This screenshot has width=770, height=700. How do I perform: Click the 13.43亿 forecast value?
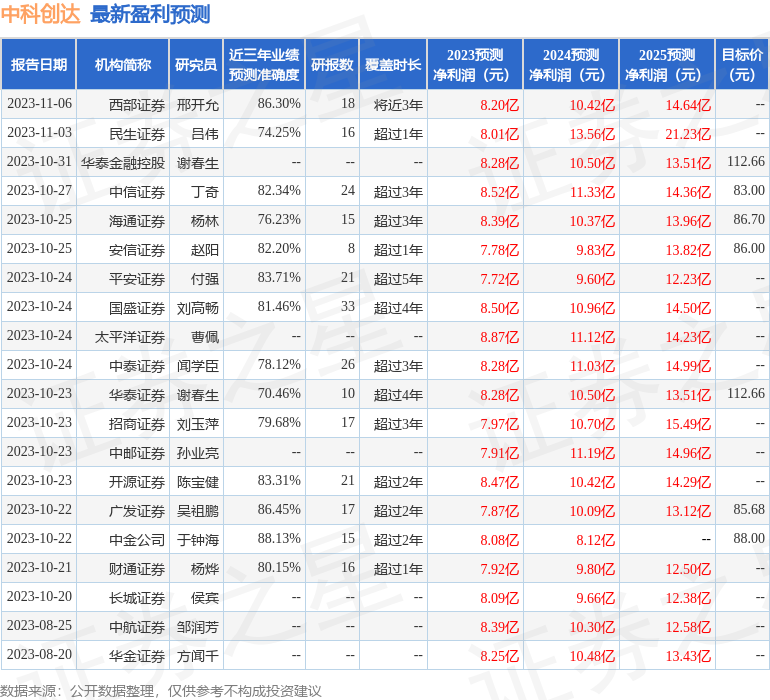pos(688,655)
